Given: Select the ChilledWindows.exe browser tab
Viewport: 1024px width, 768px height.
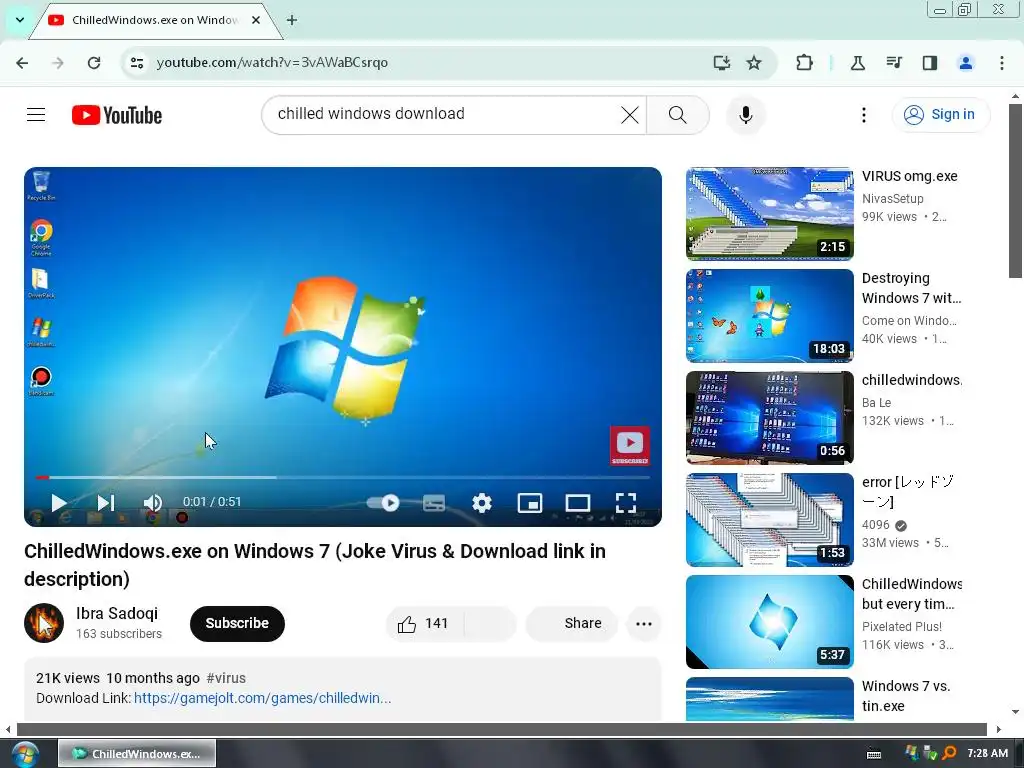Looking at the screenshot, I should coord(154,20).
